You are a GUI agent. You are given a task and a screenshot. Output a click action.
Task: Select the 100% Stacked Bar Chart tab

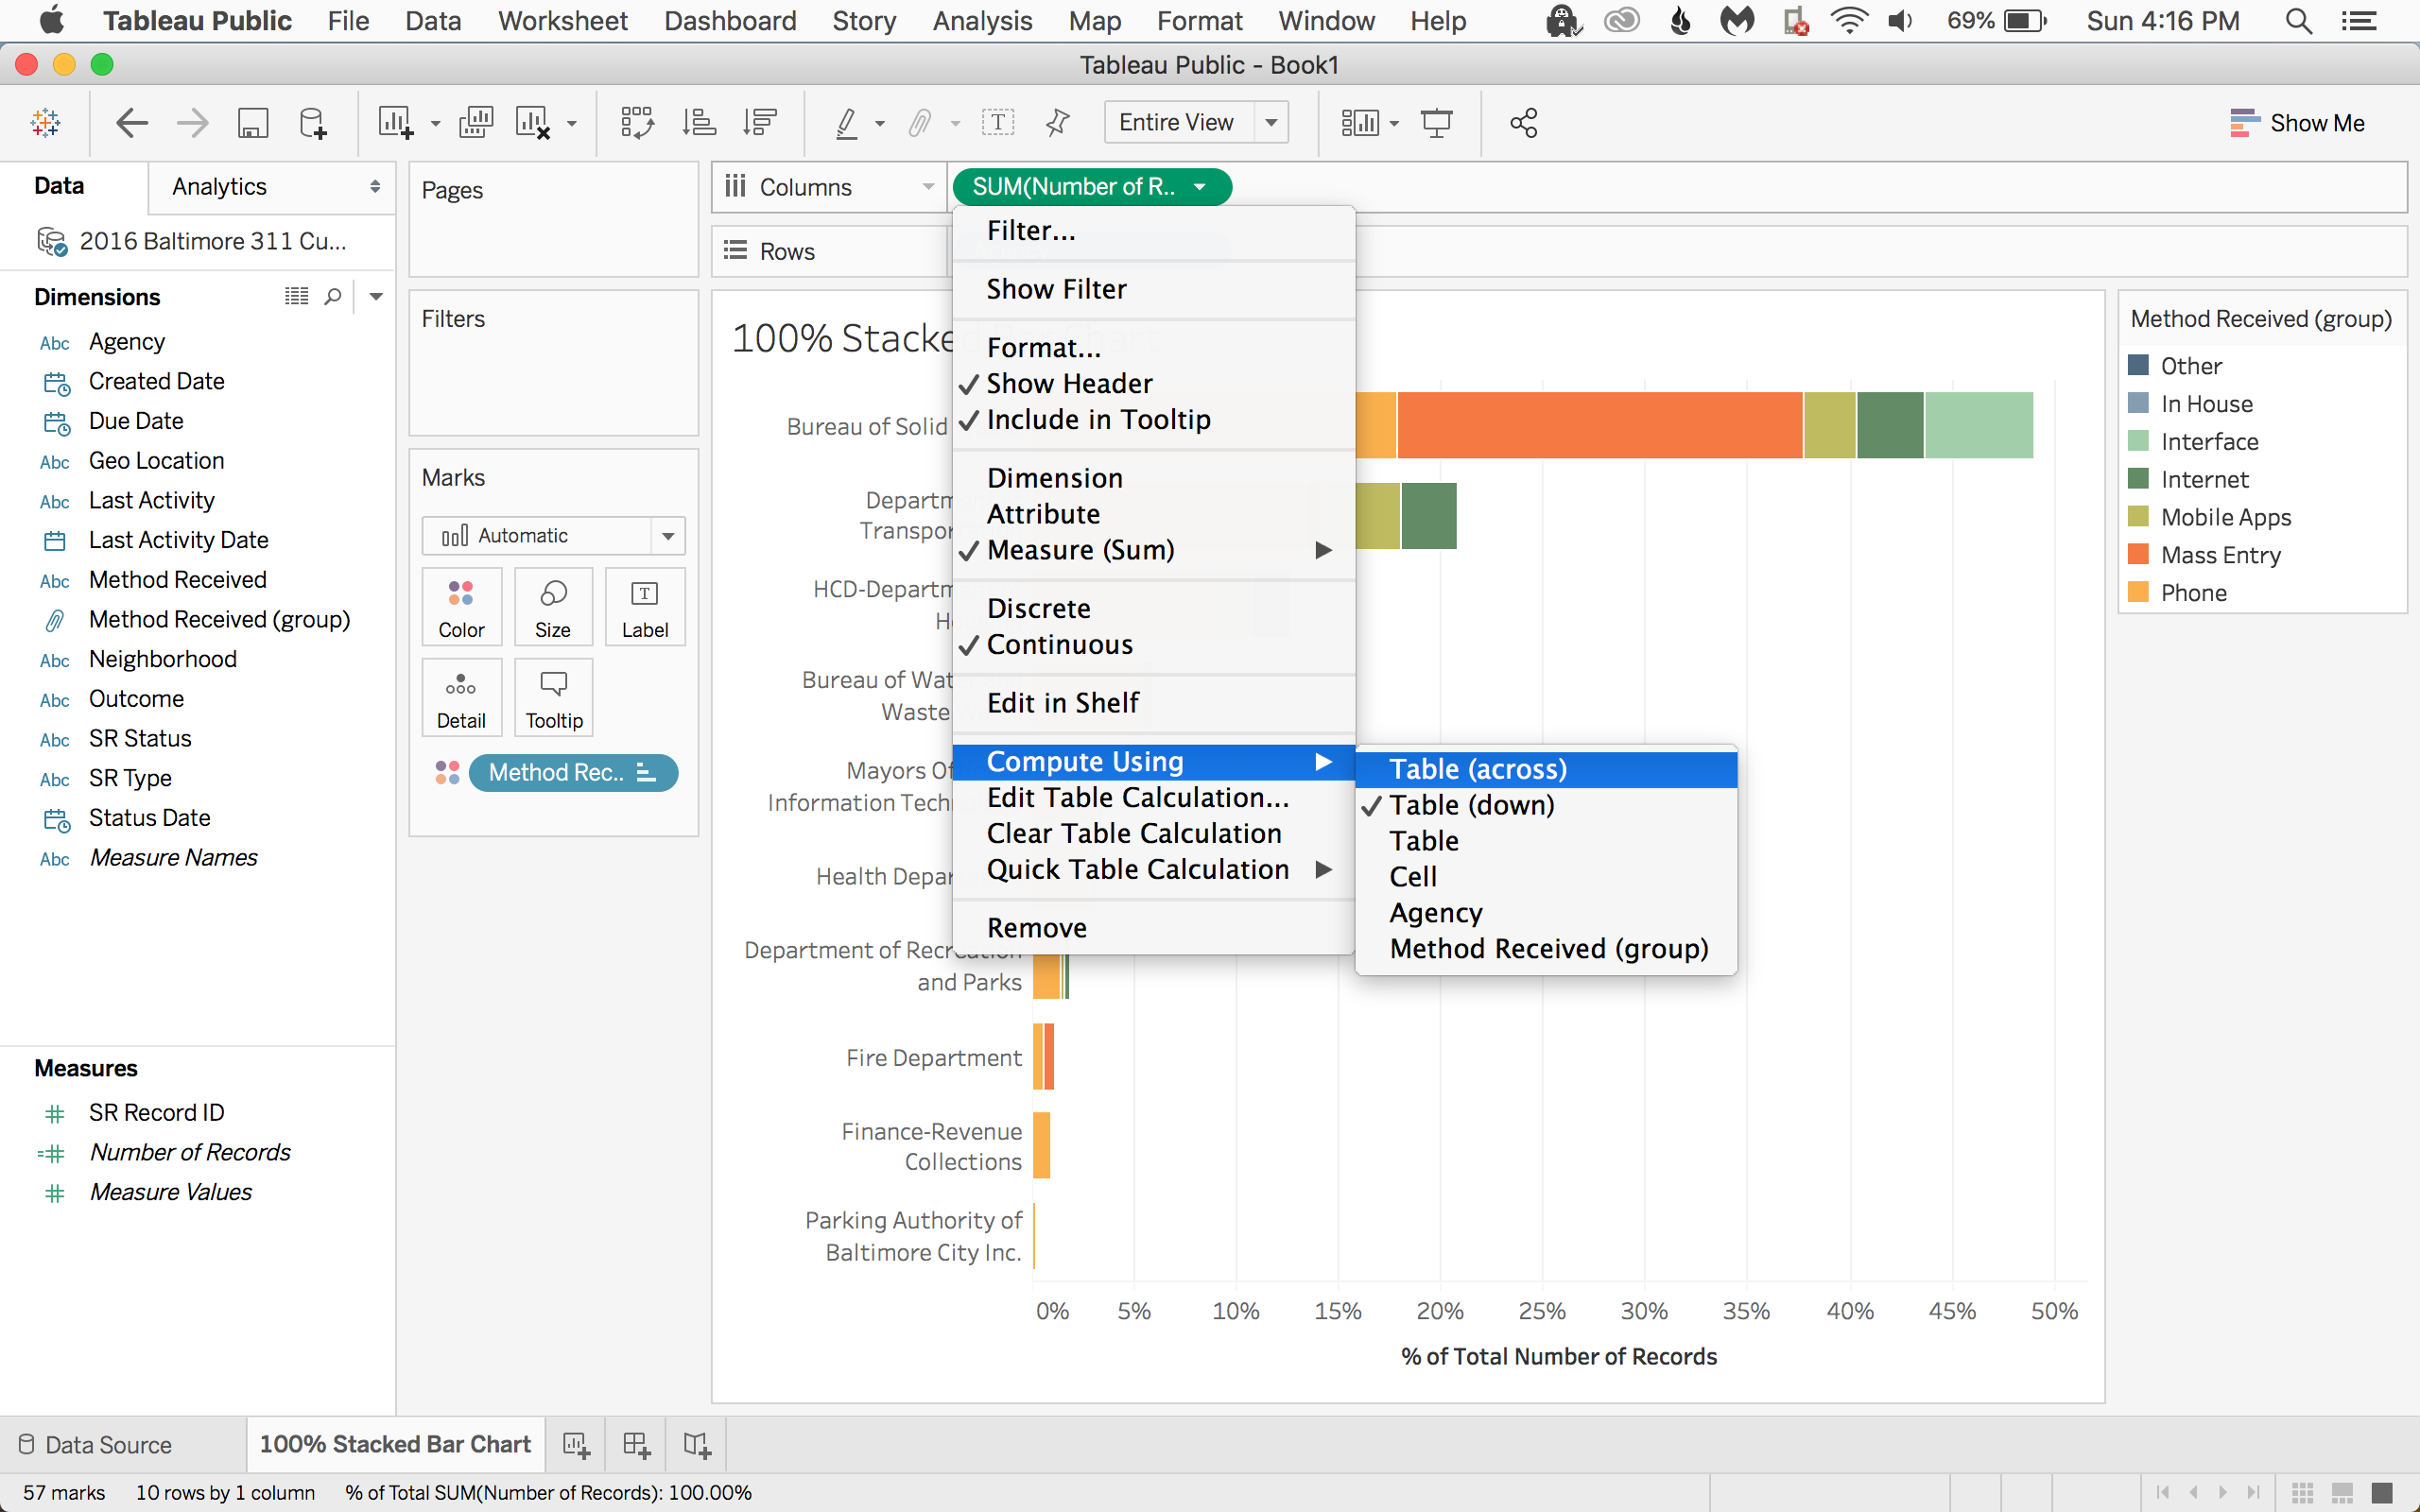point(395,1445)
